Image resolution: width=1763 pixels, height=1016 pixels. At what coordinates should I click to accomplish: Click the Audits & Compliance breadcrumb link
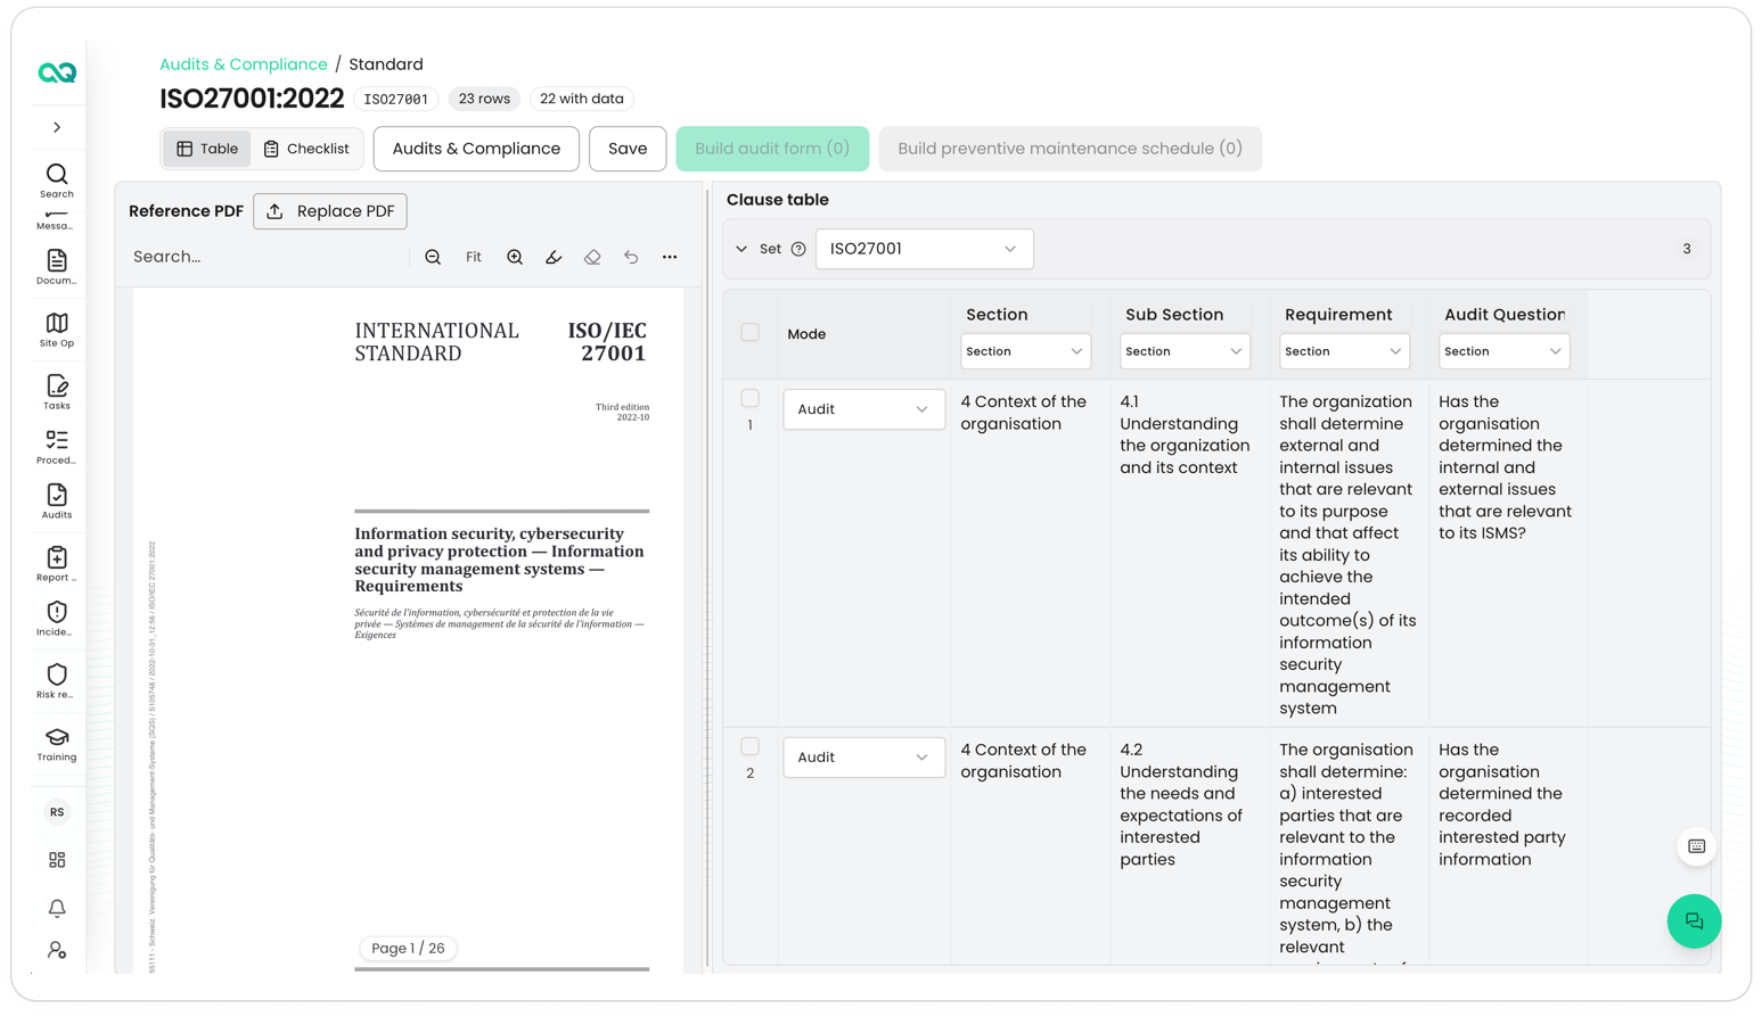243,64
